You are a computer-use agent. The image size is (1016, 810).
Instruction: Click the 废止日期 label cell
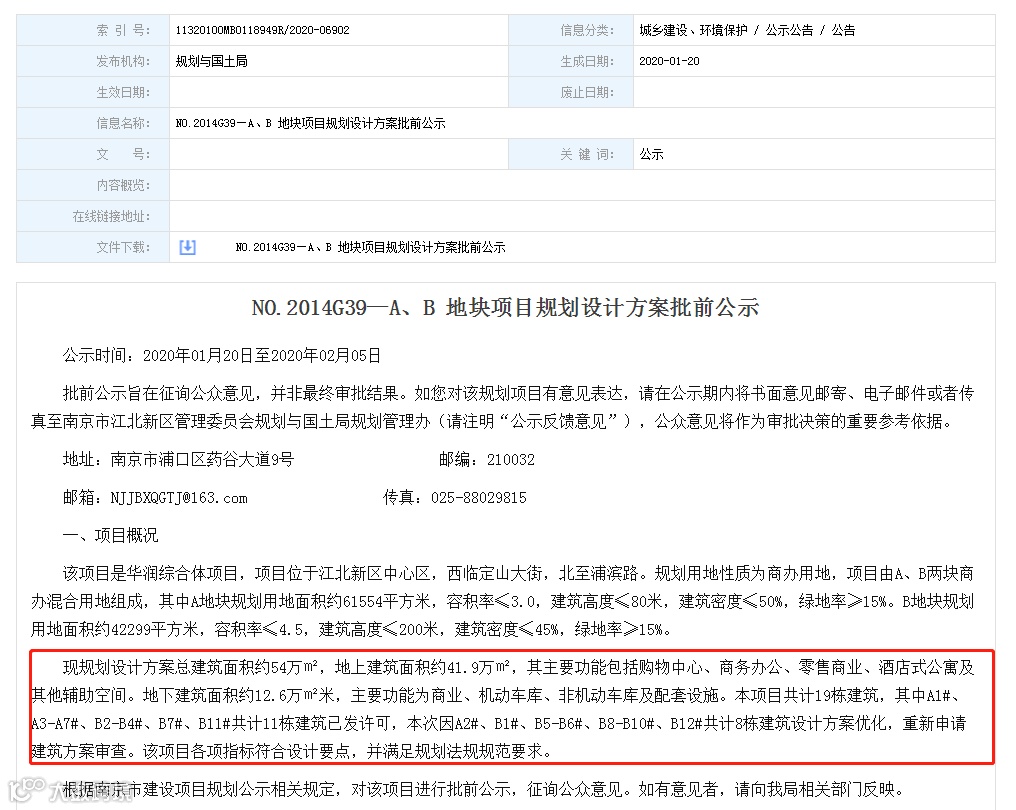pyautogui.click(x=571, y=92)
